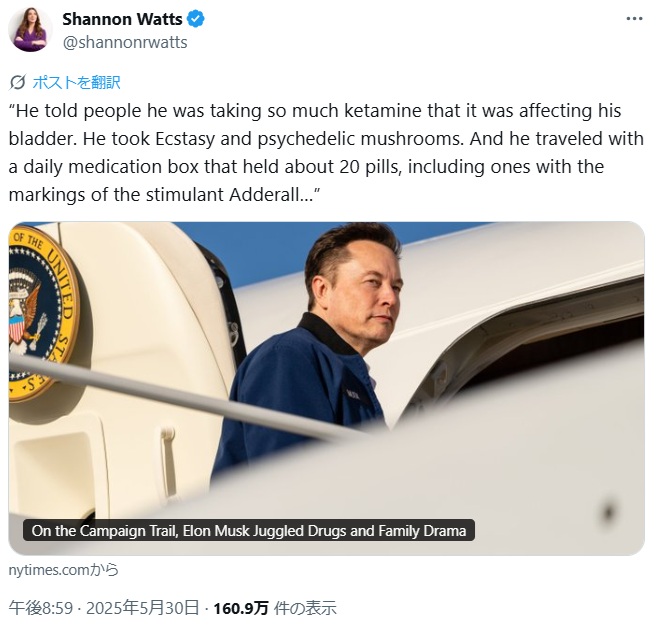Image resolution: width=661 pixels, height=627 pixels.
Task: Click the 'daily medication box' line of the post
Action: click(x=306, y=167)
